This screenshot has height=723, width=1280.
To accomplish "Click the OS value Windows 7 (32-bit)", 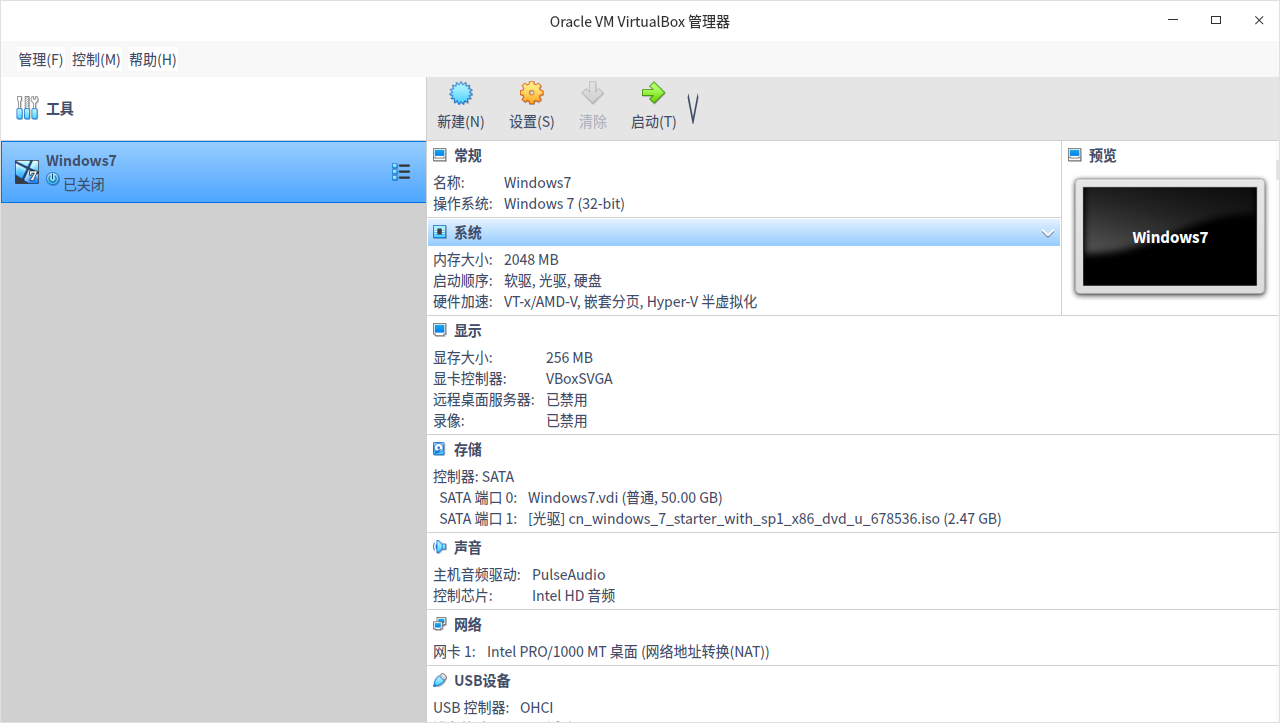I will (564, 204).
